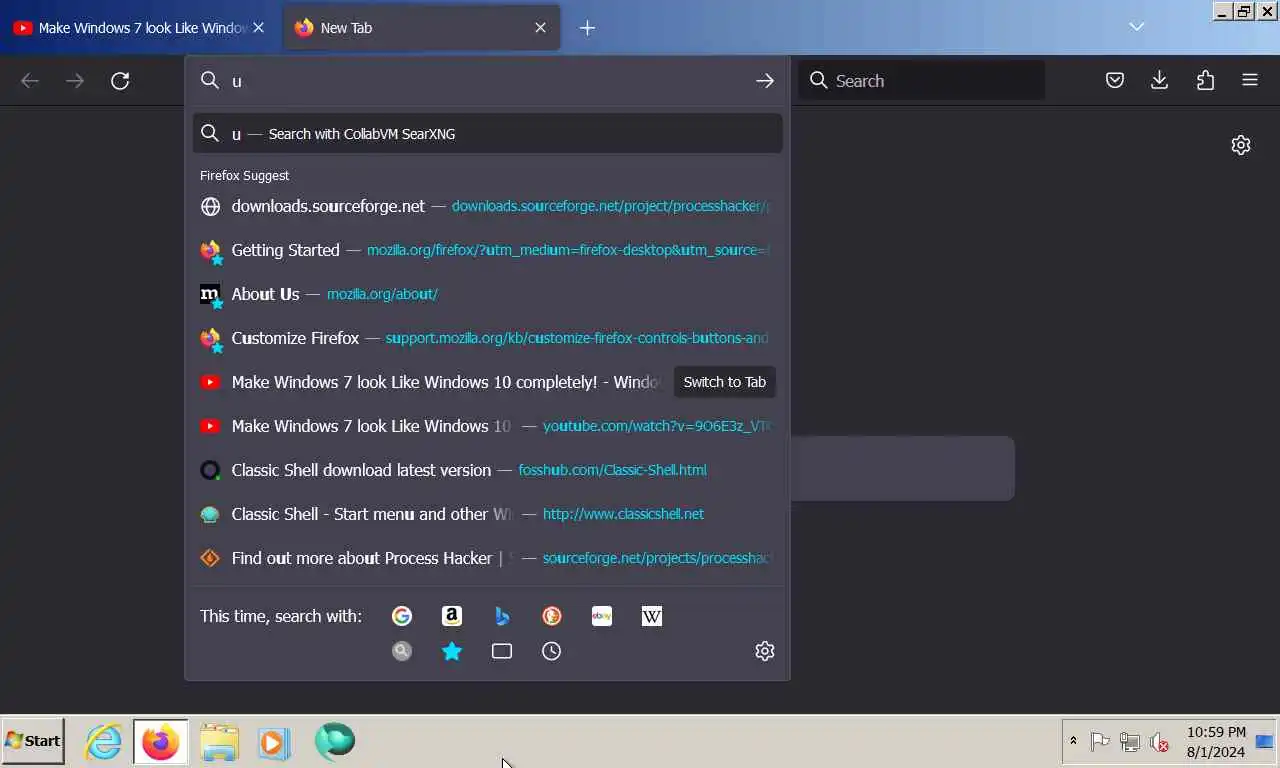This screenshot has width=1280, height=768.
Task: Open About Us mozilla.org suggestion
Action: pyautogui.click(x=488, y=294)
